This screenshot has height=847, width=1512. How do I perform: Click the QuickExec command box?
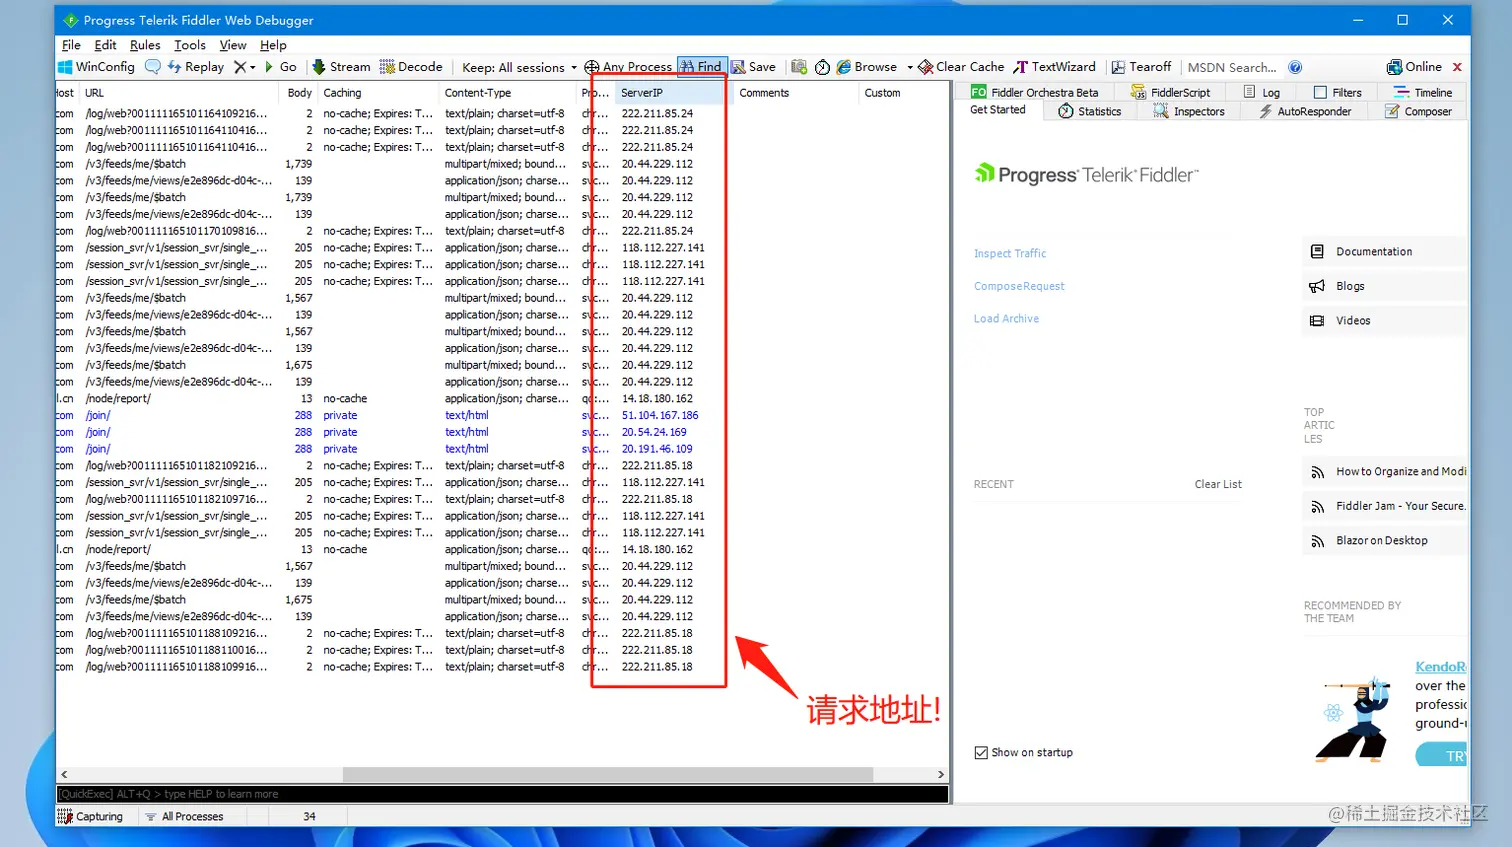pos(502,794)
